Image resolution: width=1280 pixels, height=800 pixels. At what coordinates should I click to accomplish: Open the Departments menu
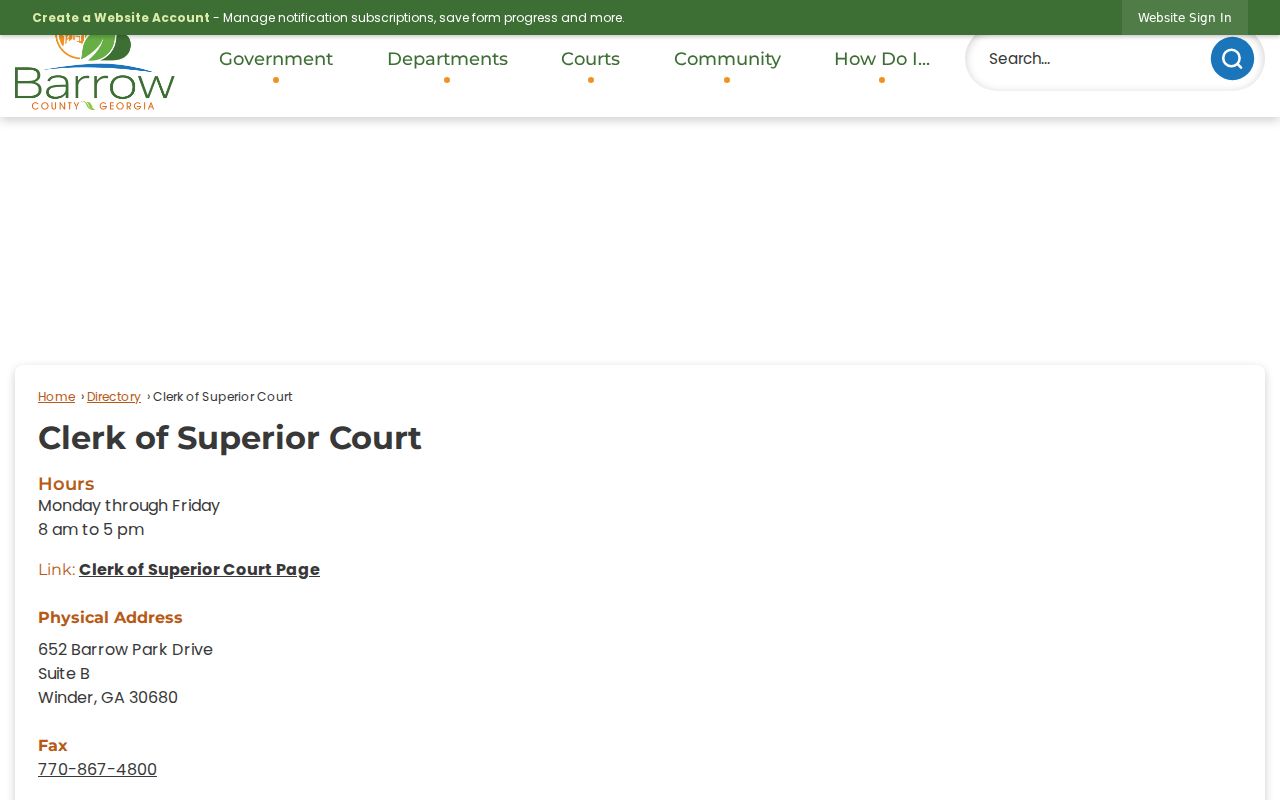(447, 59)
